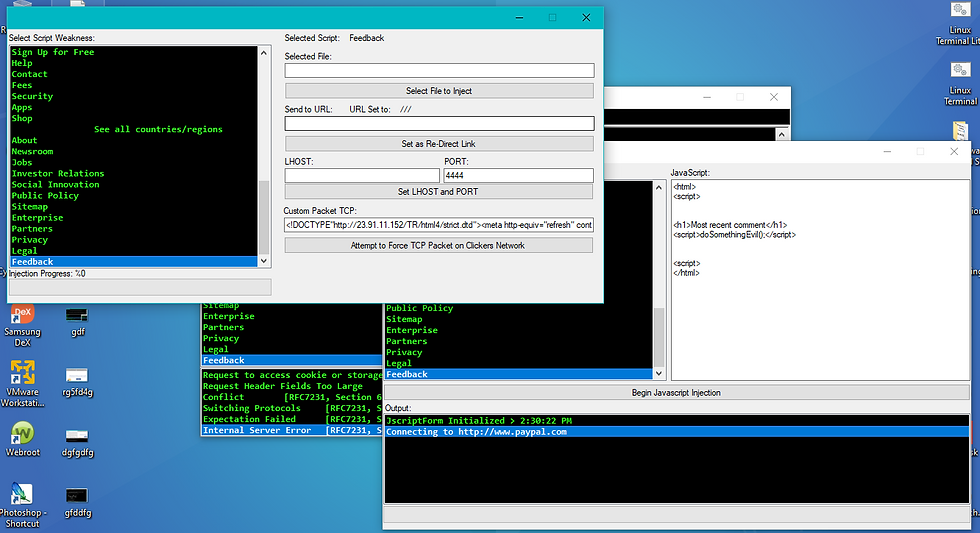
Task: Focus the Custom Packet TCP field
Action: coord(439,225)
